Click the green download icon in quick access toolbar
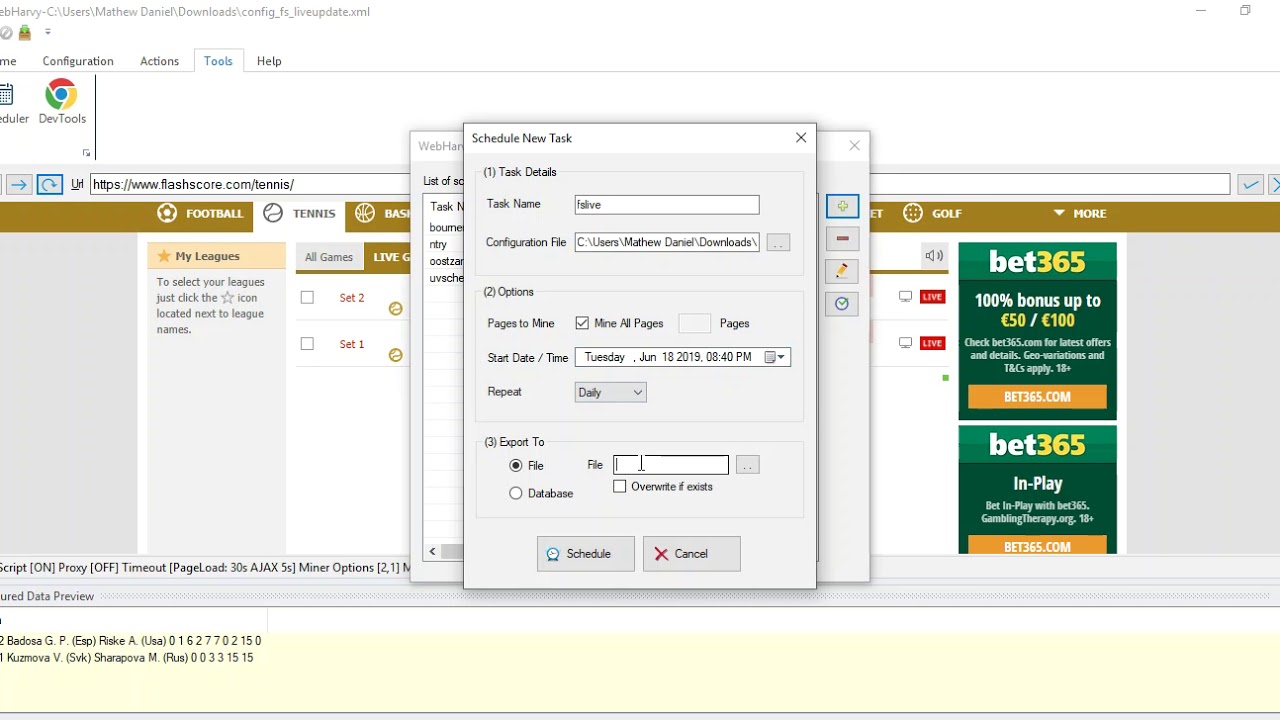This screenshot has height=720, width=1280. [25, 32]
